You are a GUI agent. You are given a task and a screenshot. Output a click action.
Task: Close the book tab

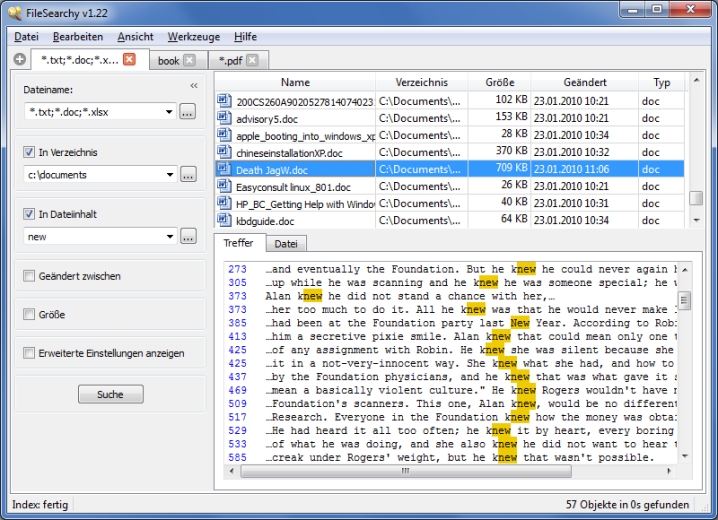coord(194,61)
